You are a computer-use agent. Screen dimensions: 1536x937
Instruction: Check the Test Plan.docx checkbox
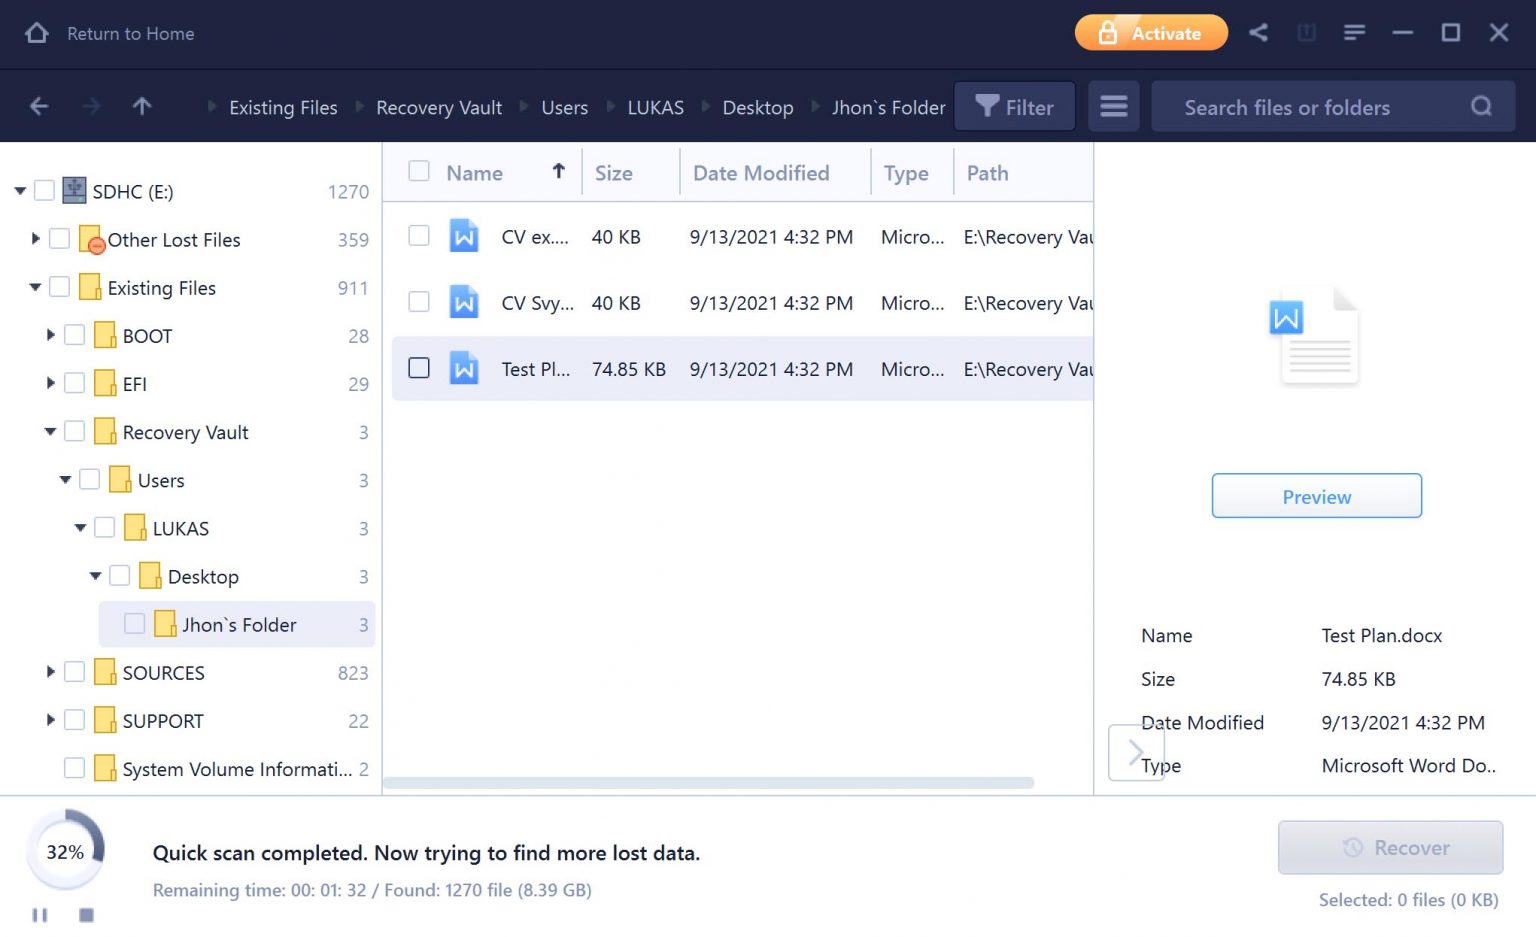pos(419,368)
